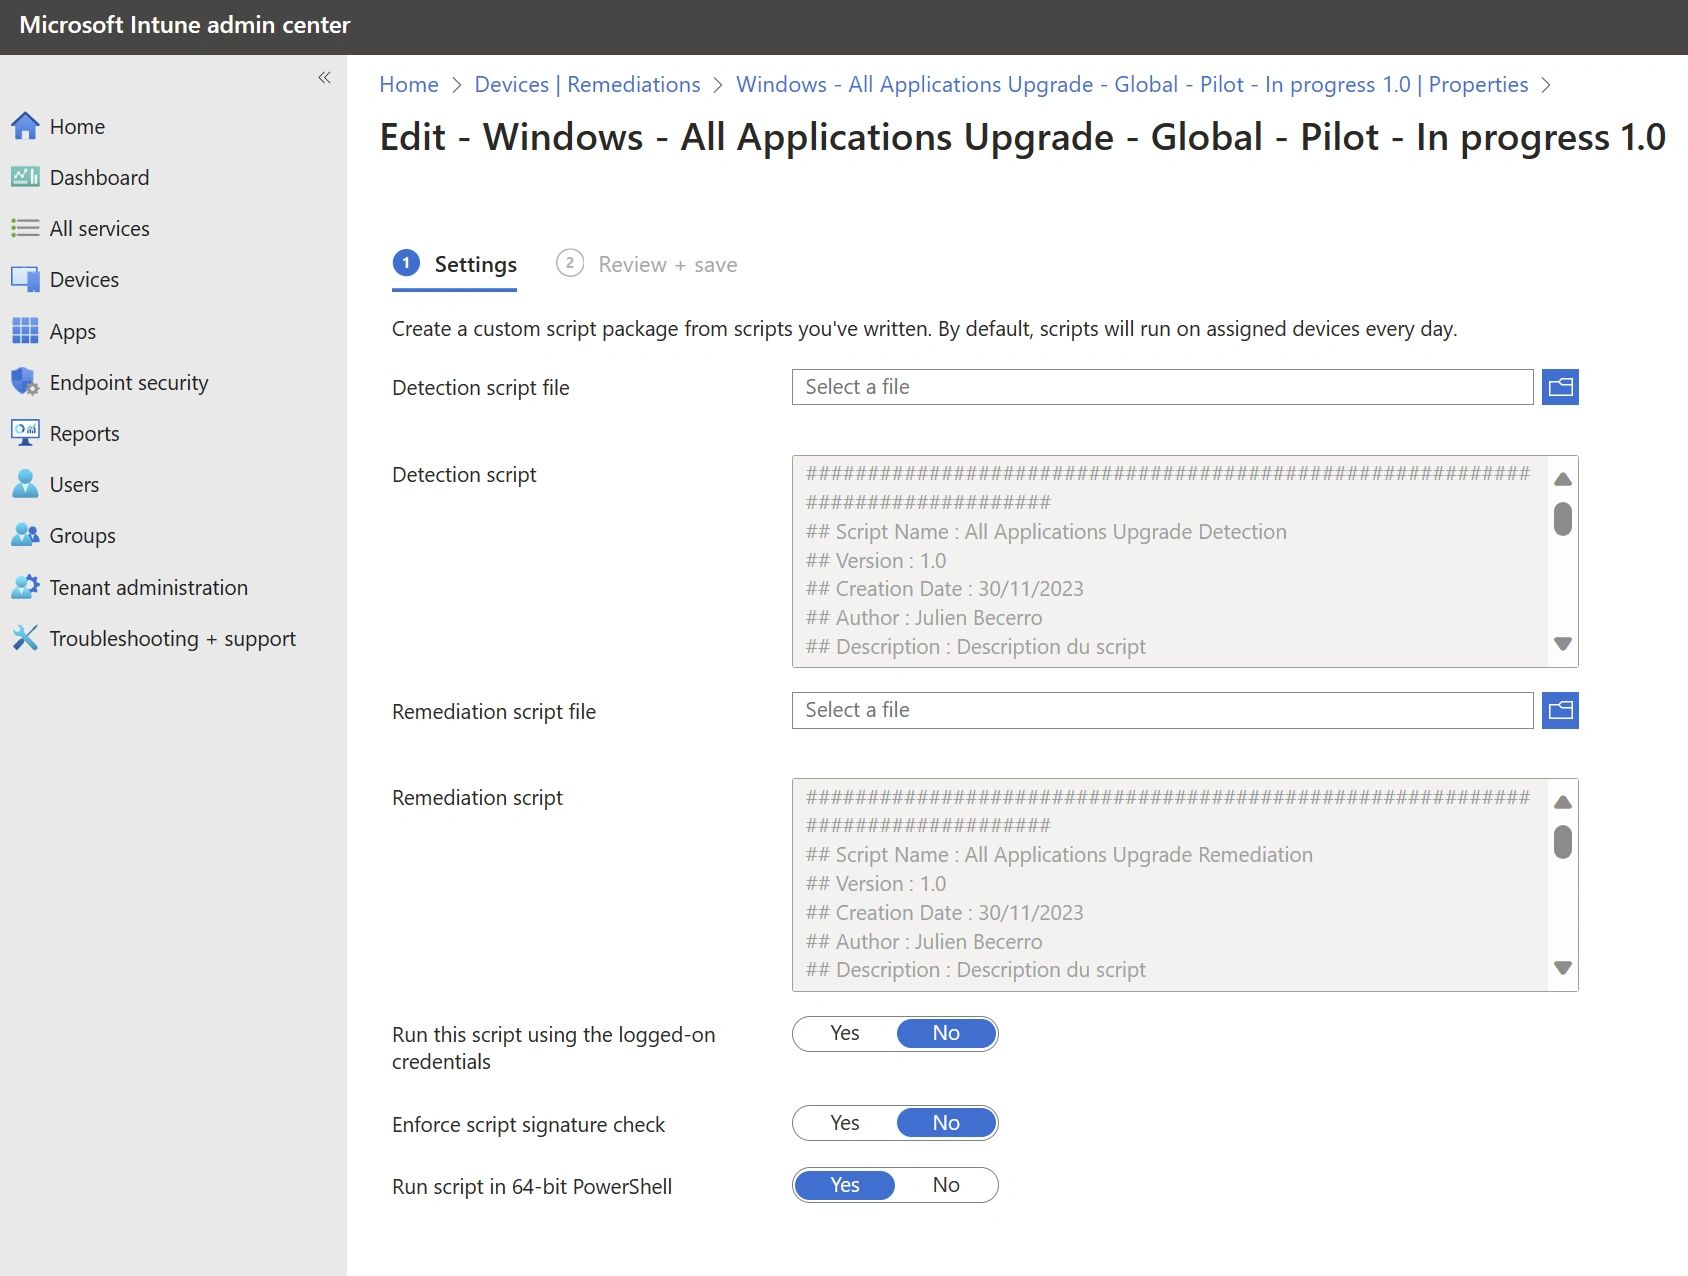
Task: Click the Endpoint security shield icon
Action: [x=25, y=382]
